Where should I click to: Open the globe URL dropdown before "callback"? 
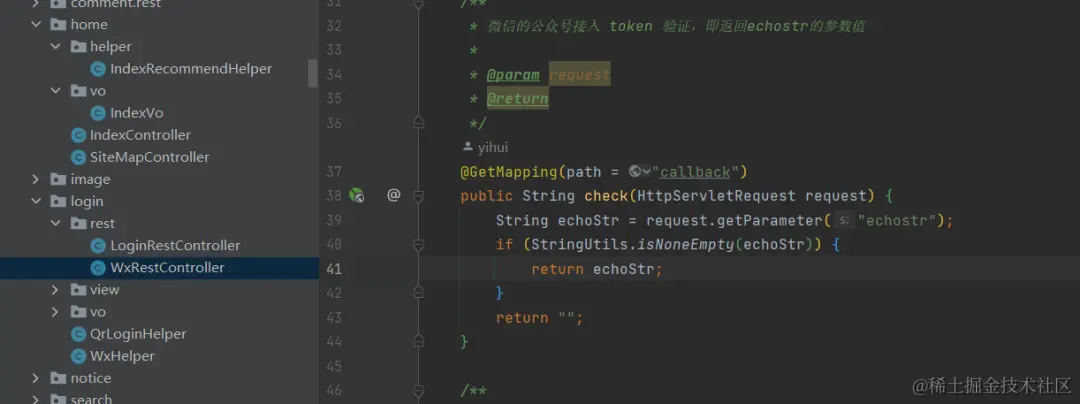(x=640, y=171)
